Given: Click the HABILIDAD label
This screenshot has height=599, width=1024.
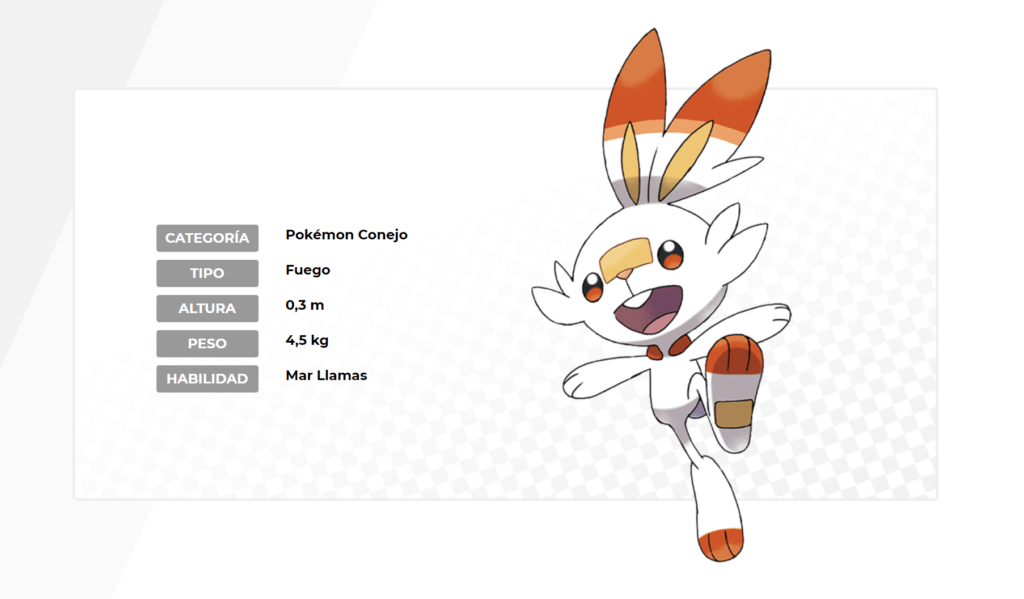Looking at the screenshot, I should (207, 379).
